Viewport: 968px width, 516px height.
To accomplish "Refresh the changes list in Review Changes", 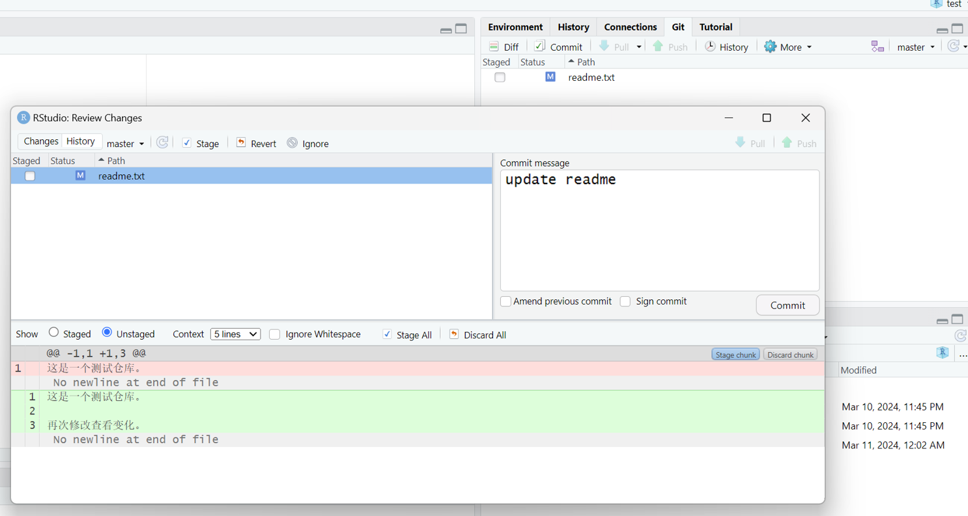I will pyautogui.click(x=162, y=143).
